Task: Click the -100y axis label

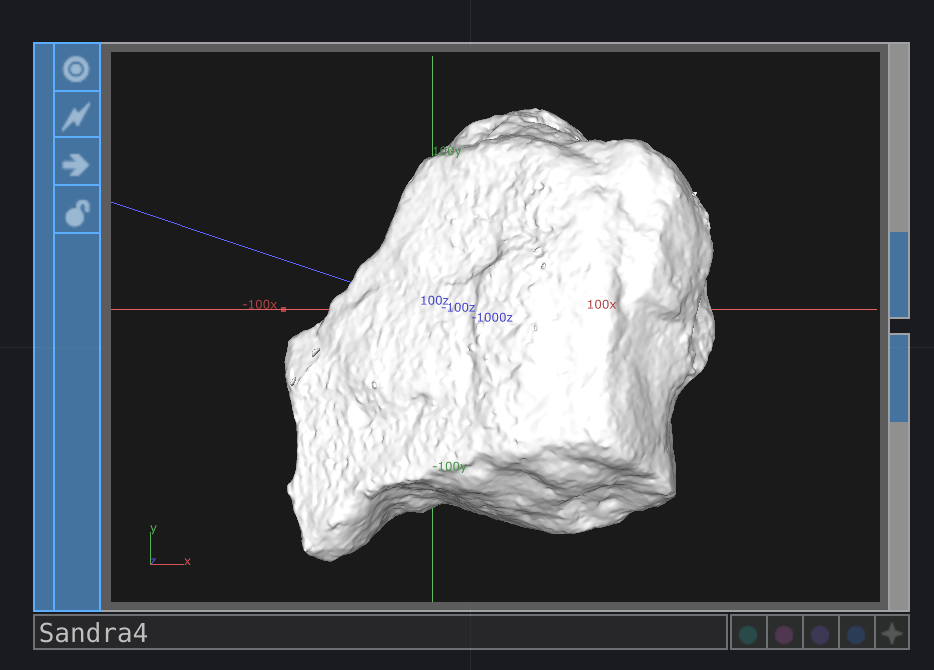Action: (448, 466)
